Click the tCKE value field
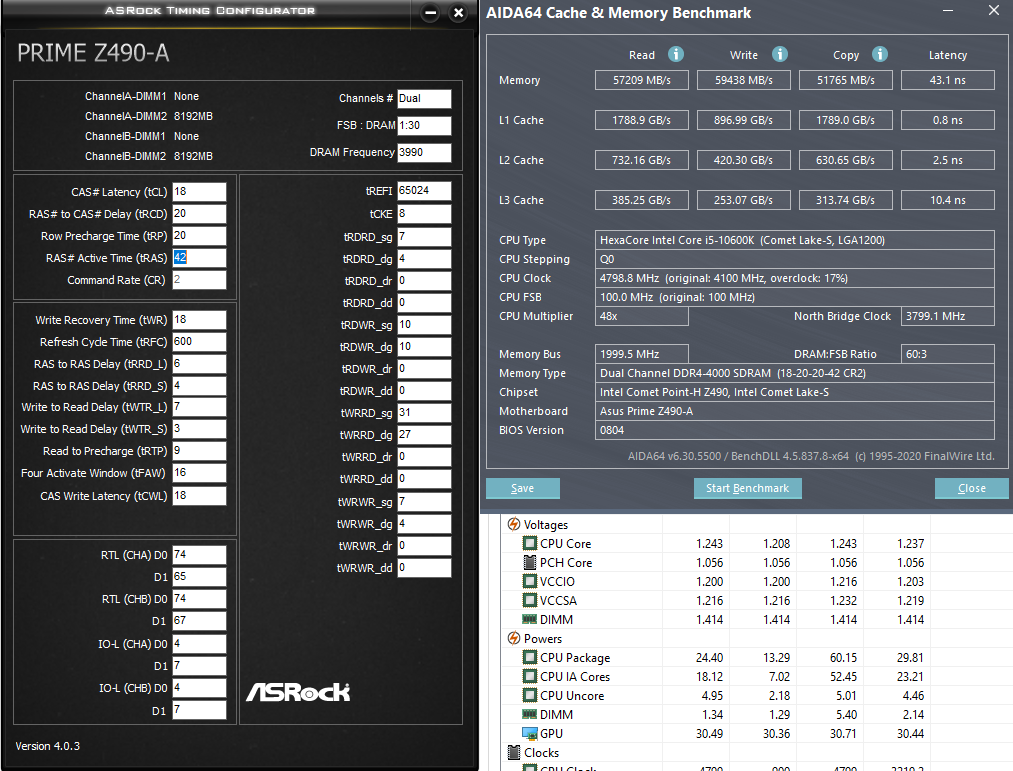Viewport: 1013px width, 771px height. (x=424, y=214)
